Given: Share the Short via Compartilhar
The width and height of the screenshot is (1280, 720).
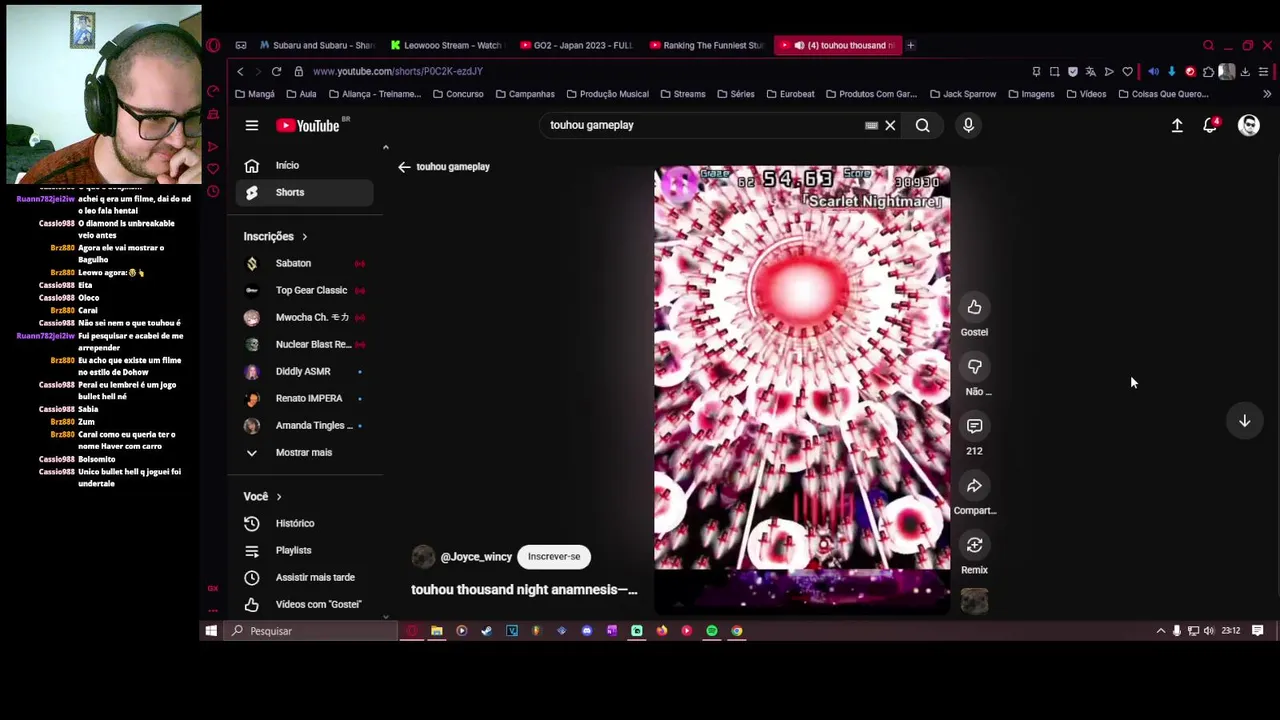Looking at the screenshot, I should 974,486.
